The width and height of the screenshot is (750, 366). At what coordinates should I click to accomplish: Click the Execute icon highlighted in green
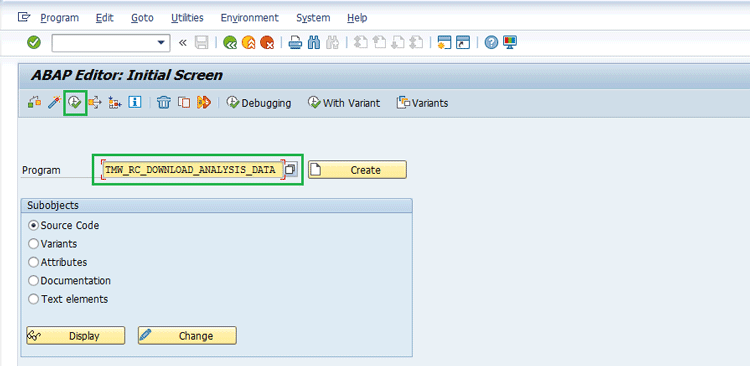point(75,102)
